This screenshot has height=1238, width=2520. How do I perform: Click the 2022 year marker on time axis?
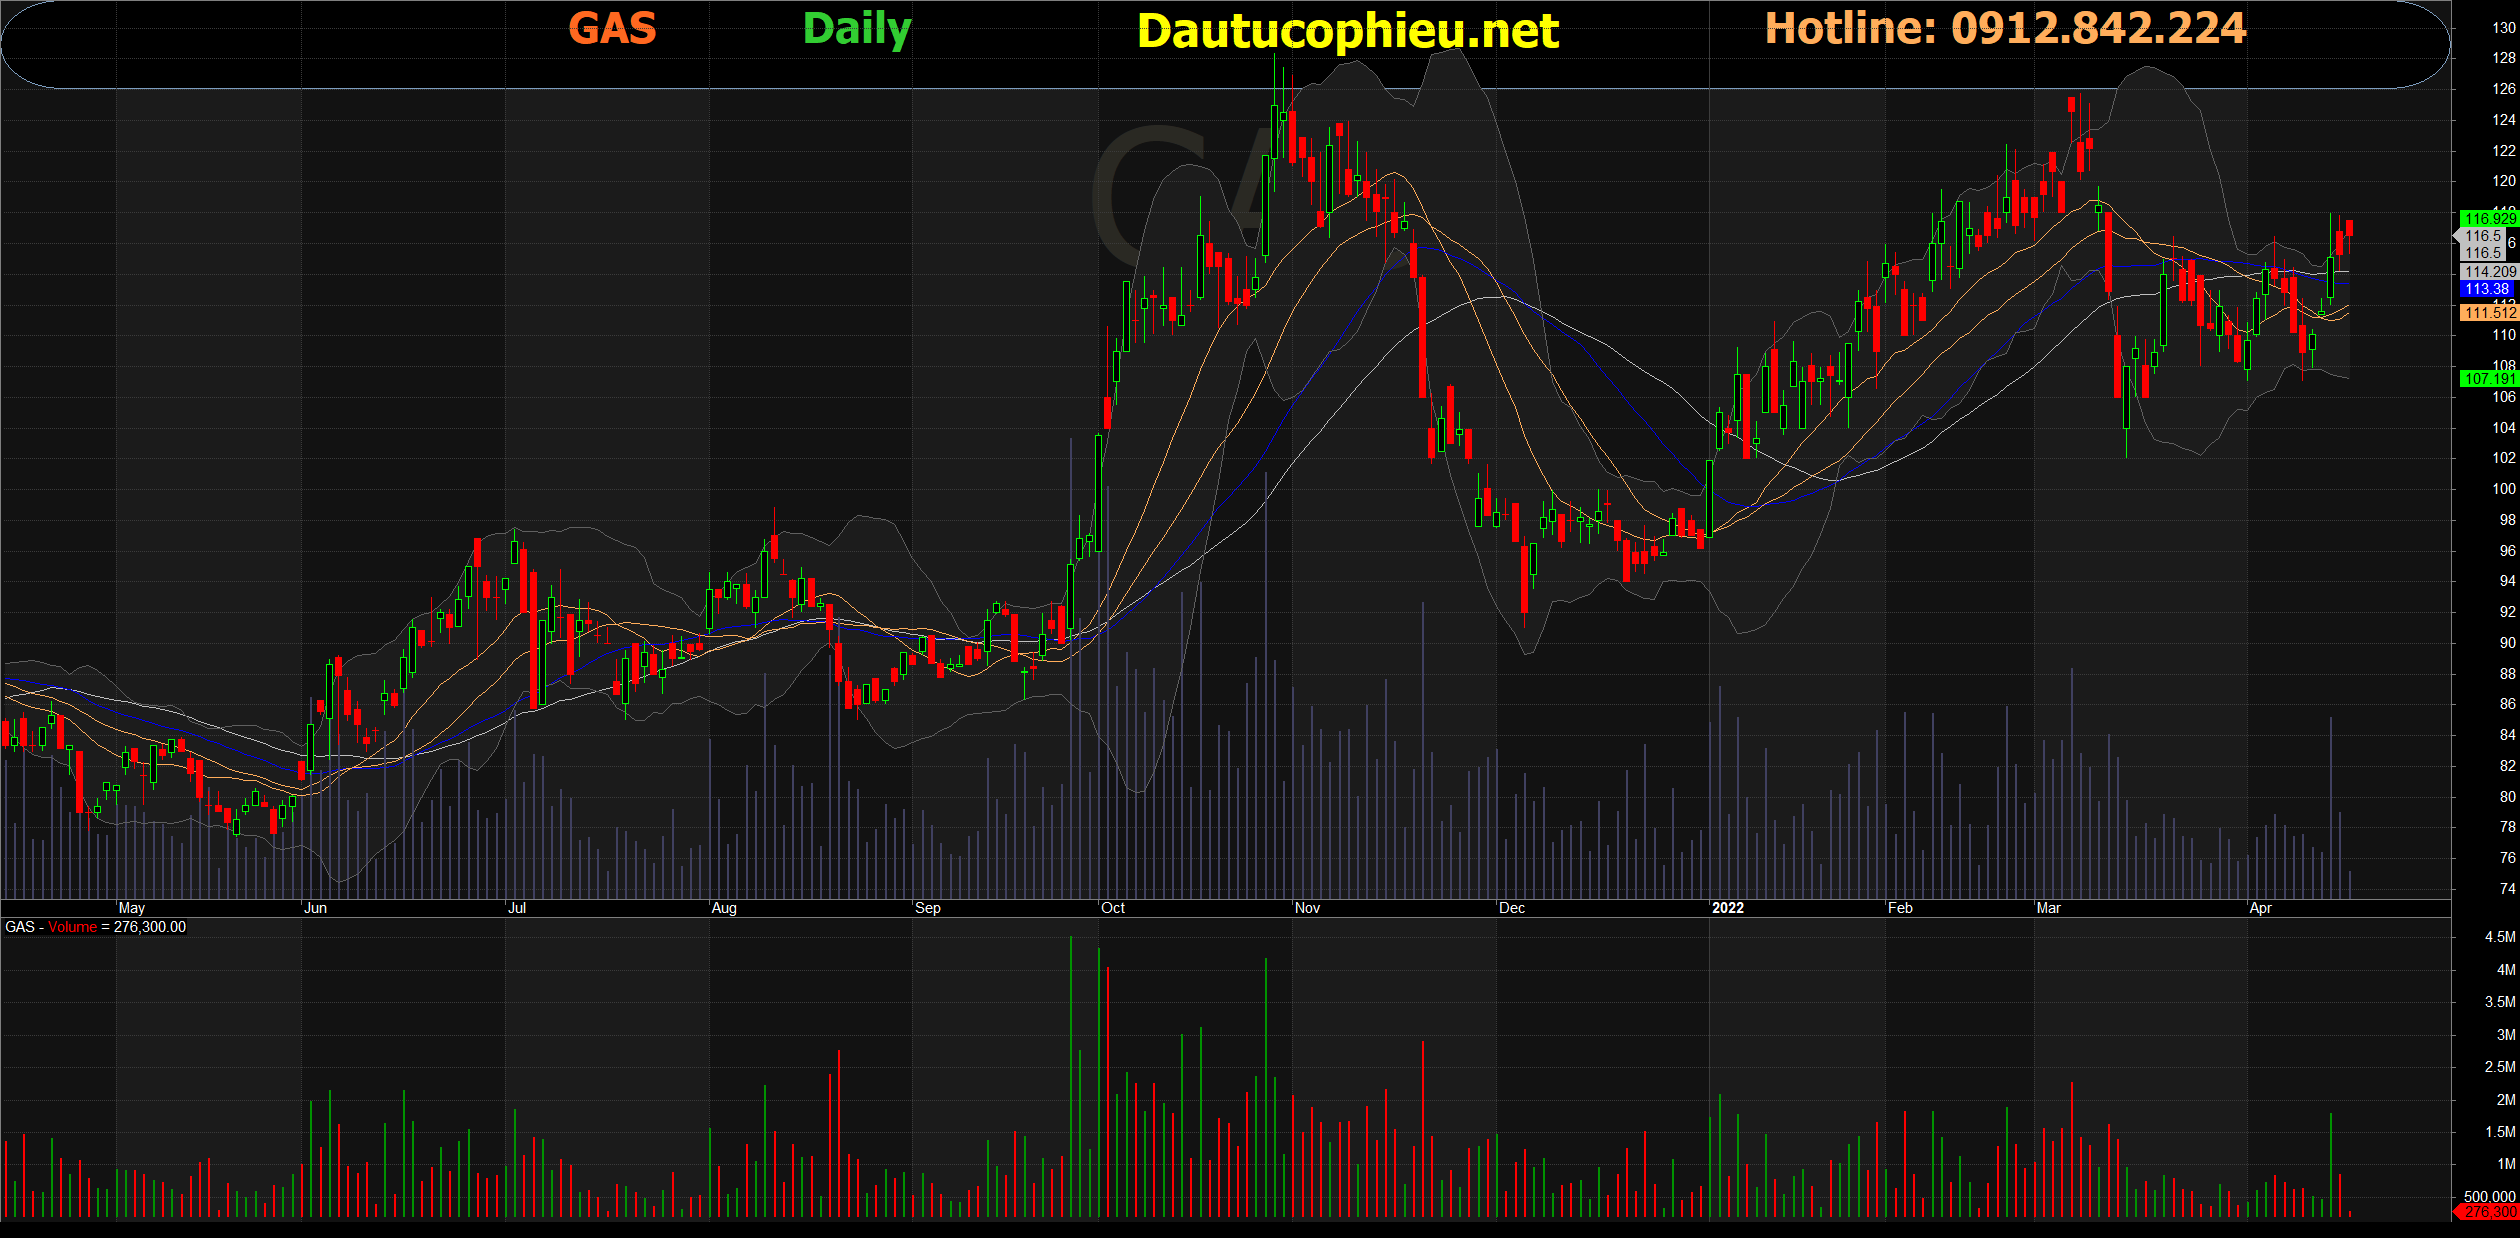tap(1727, 908)
